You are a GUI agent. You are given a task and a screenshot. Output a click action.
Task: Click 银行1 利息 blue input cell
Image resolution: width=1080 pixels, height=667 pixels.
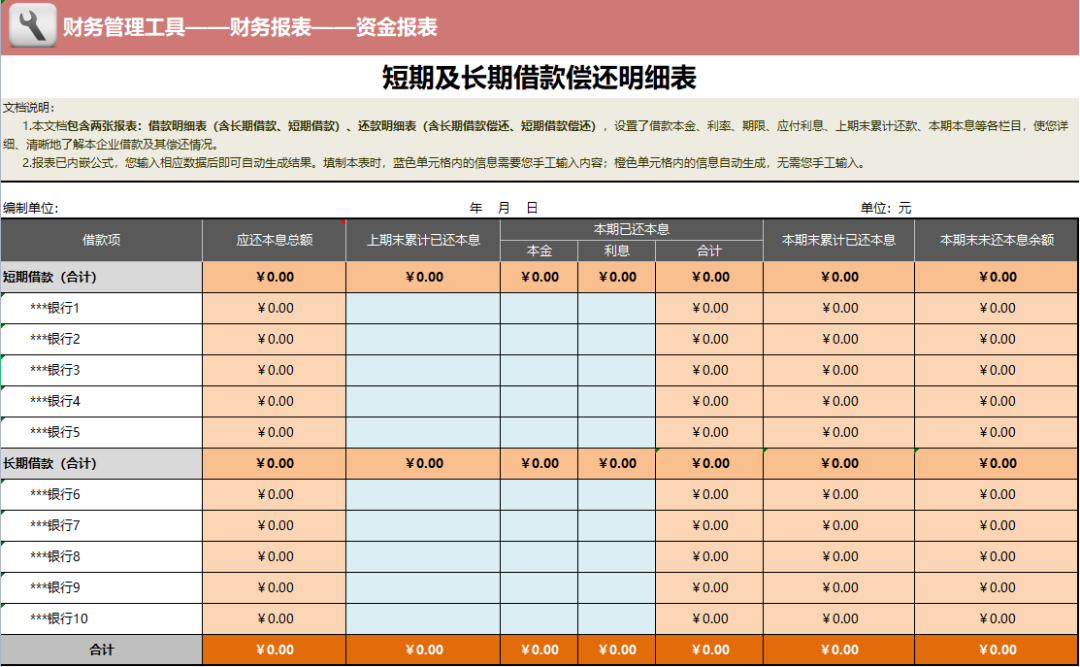click(x=616, y=308)
